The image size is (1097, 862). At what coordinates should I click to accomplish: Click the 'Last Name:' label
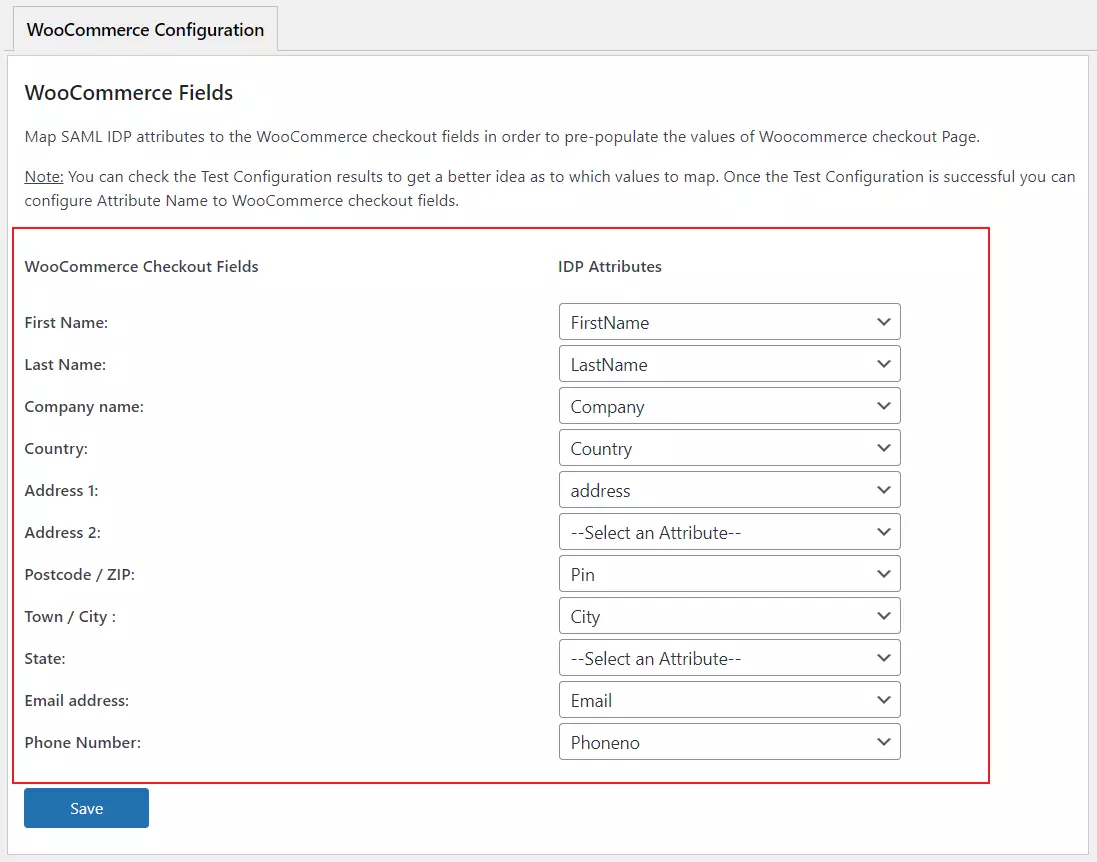[65, 365]
